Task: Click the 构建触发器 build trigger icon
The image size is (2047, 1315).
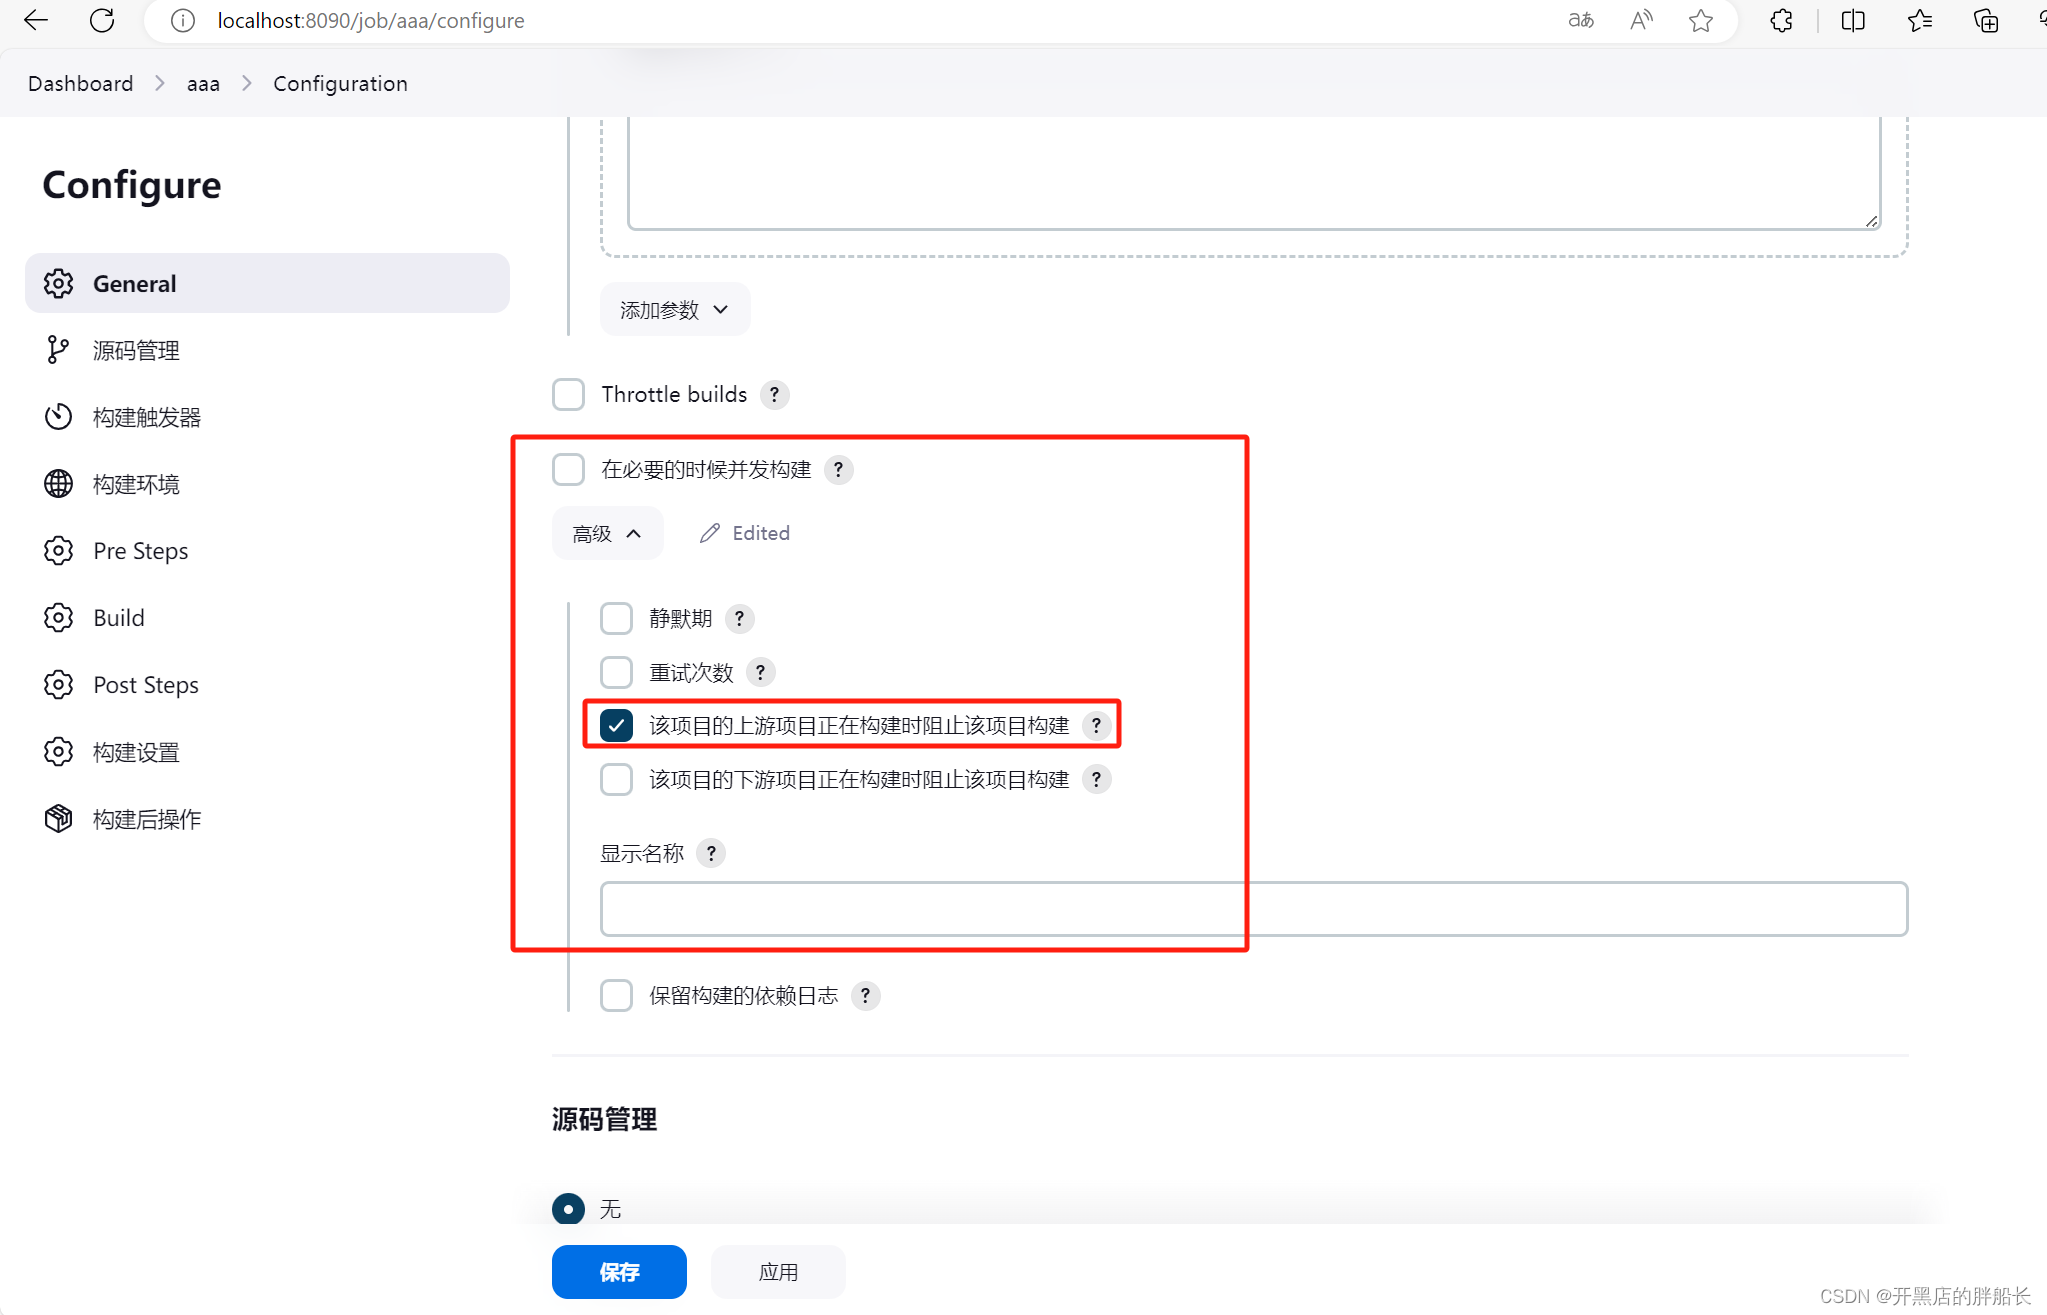Action: [x=60, y=416]
